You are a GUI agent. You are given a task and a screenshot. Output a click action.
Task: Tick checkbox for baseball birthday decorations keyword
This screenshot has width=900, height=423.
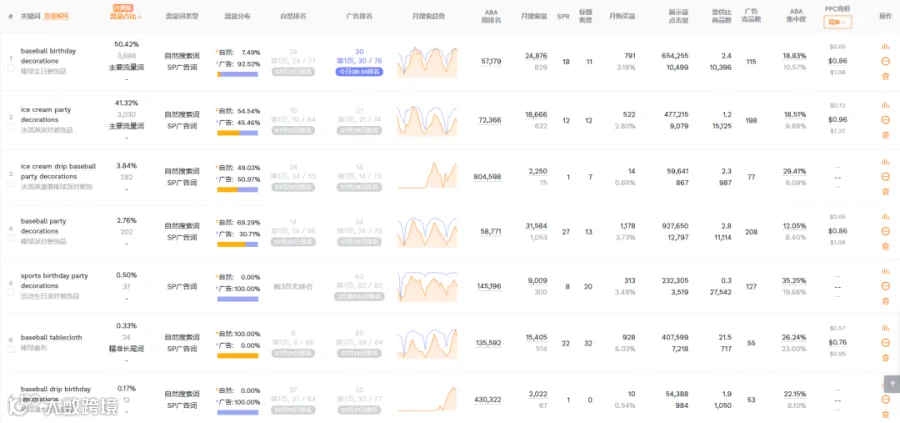pyautogui.click(x=11, y=68)
